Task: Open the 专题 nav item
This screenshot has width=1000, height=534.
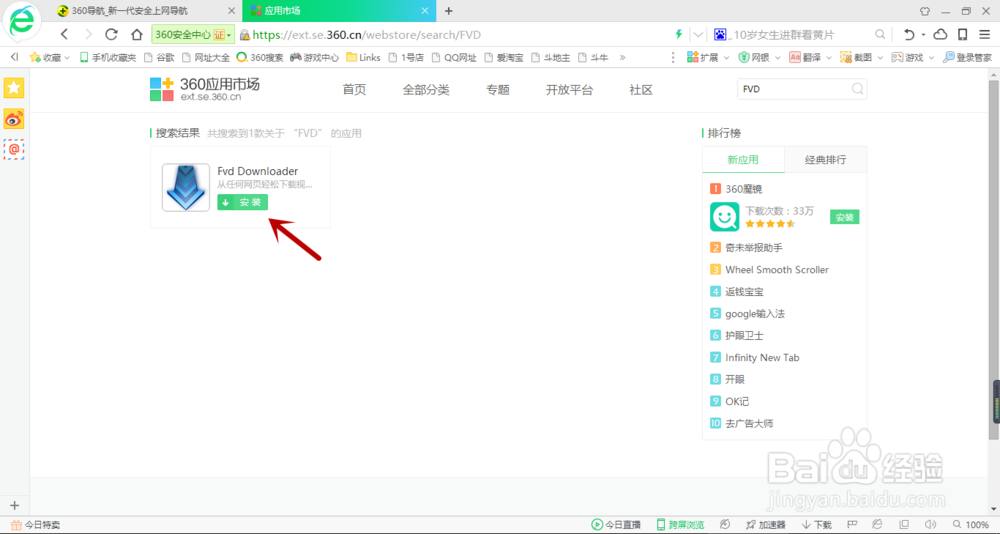Action: click(x=498, y=90)
